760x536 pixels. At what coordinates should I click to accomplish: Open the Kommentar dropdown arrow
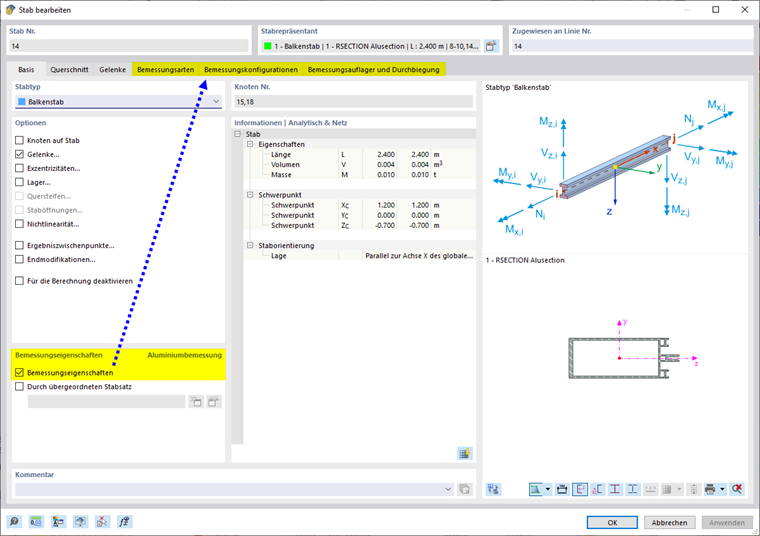click(448, 489)
